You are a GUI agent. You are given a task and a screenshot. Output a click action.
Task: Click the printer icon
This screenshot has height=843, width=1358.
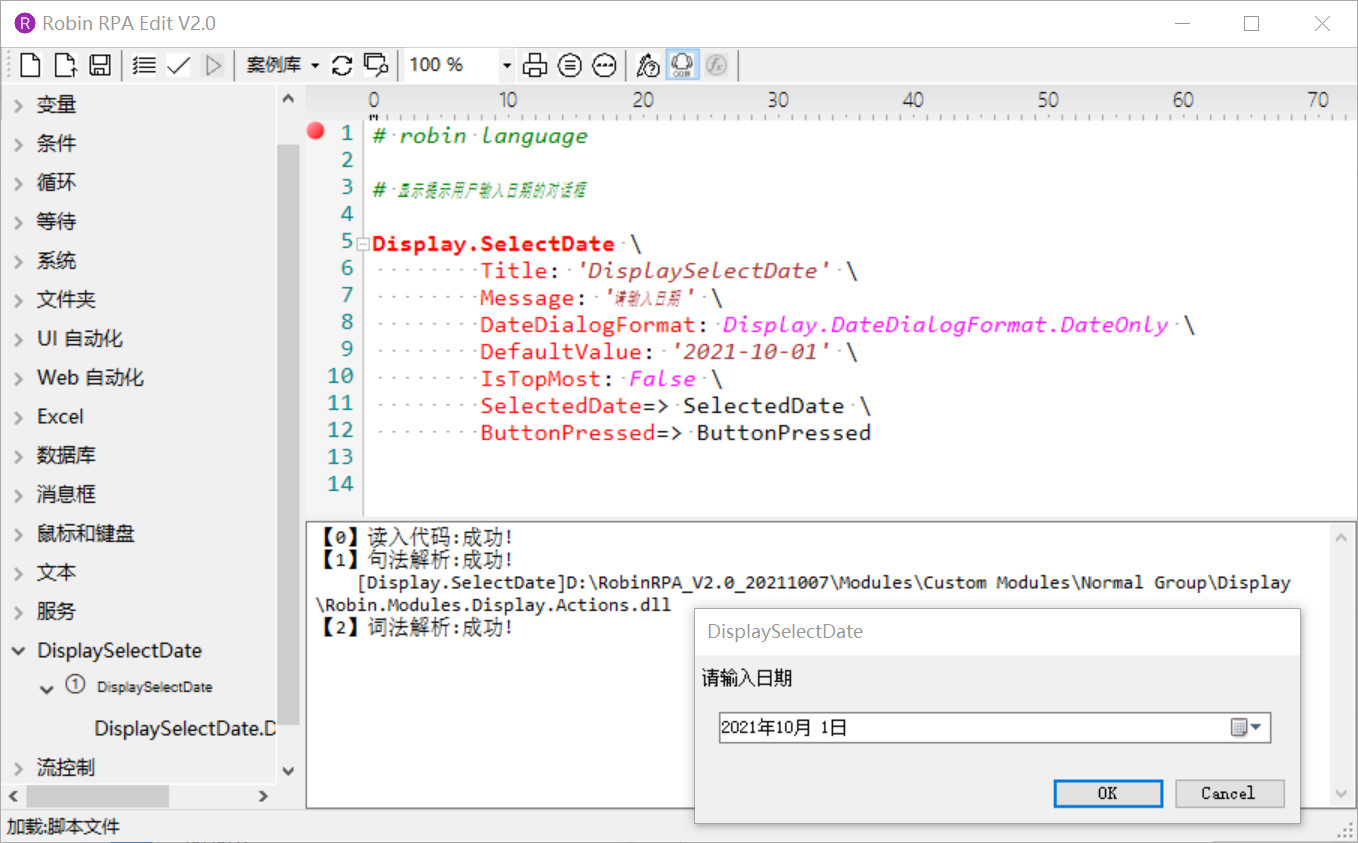(536, 66)
